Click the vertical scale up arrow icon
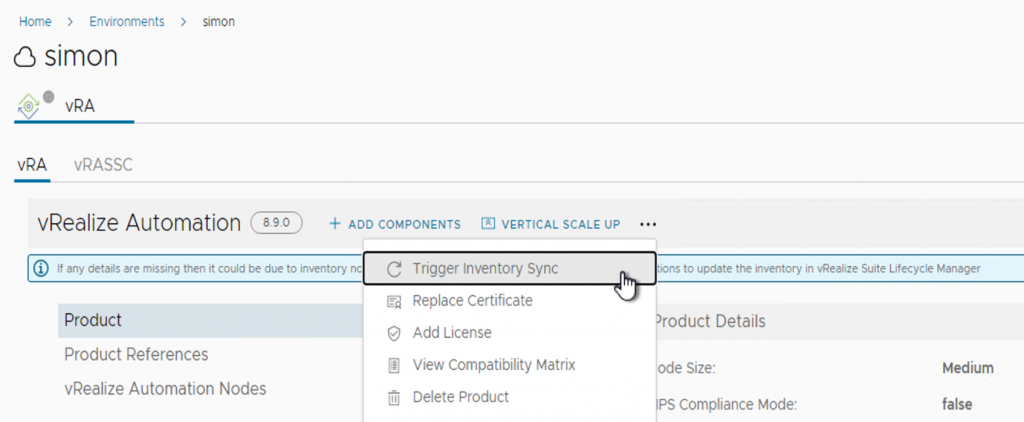Screen dimensions: 1024x422 [488, 224]
